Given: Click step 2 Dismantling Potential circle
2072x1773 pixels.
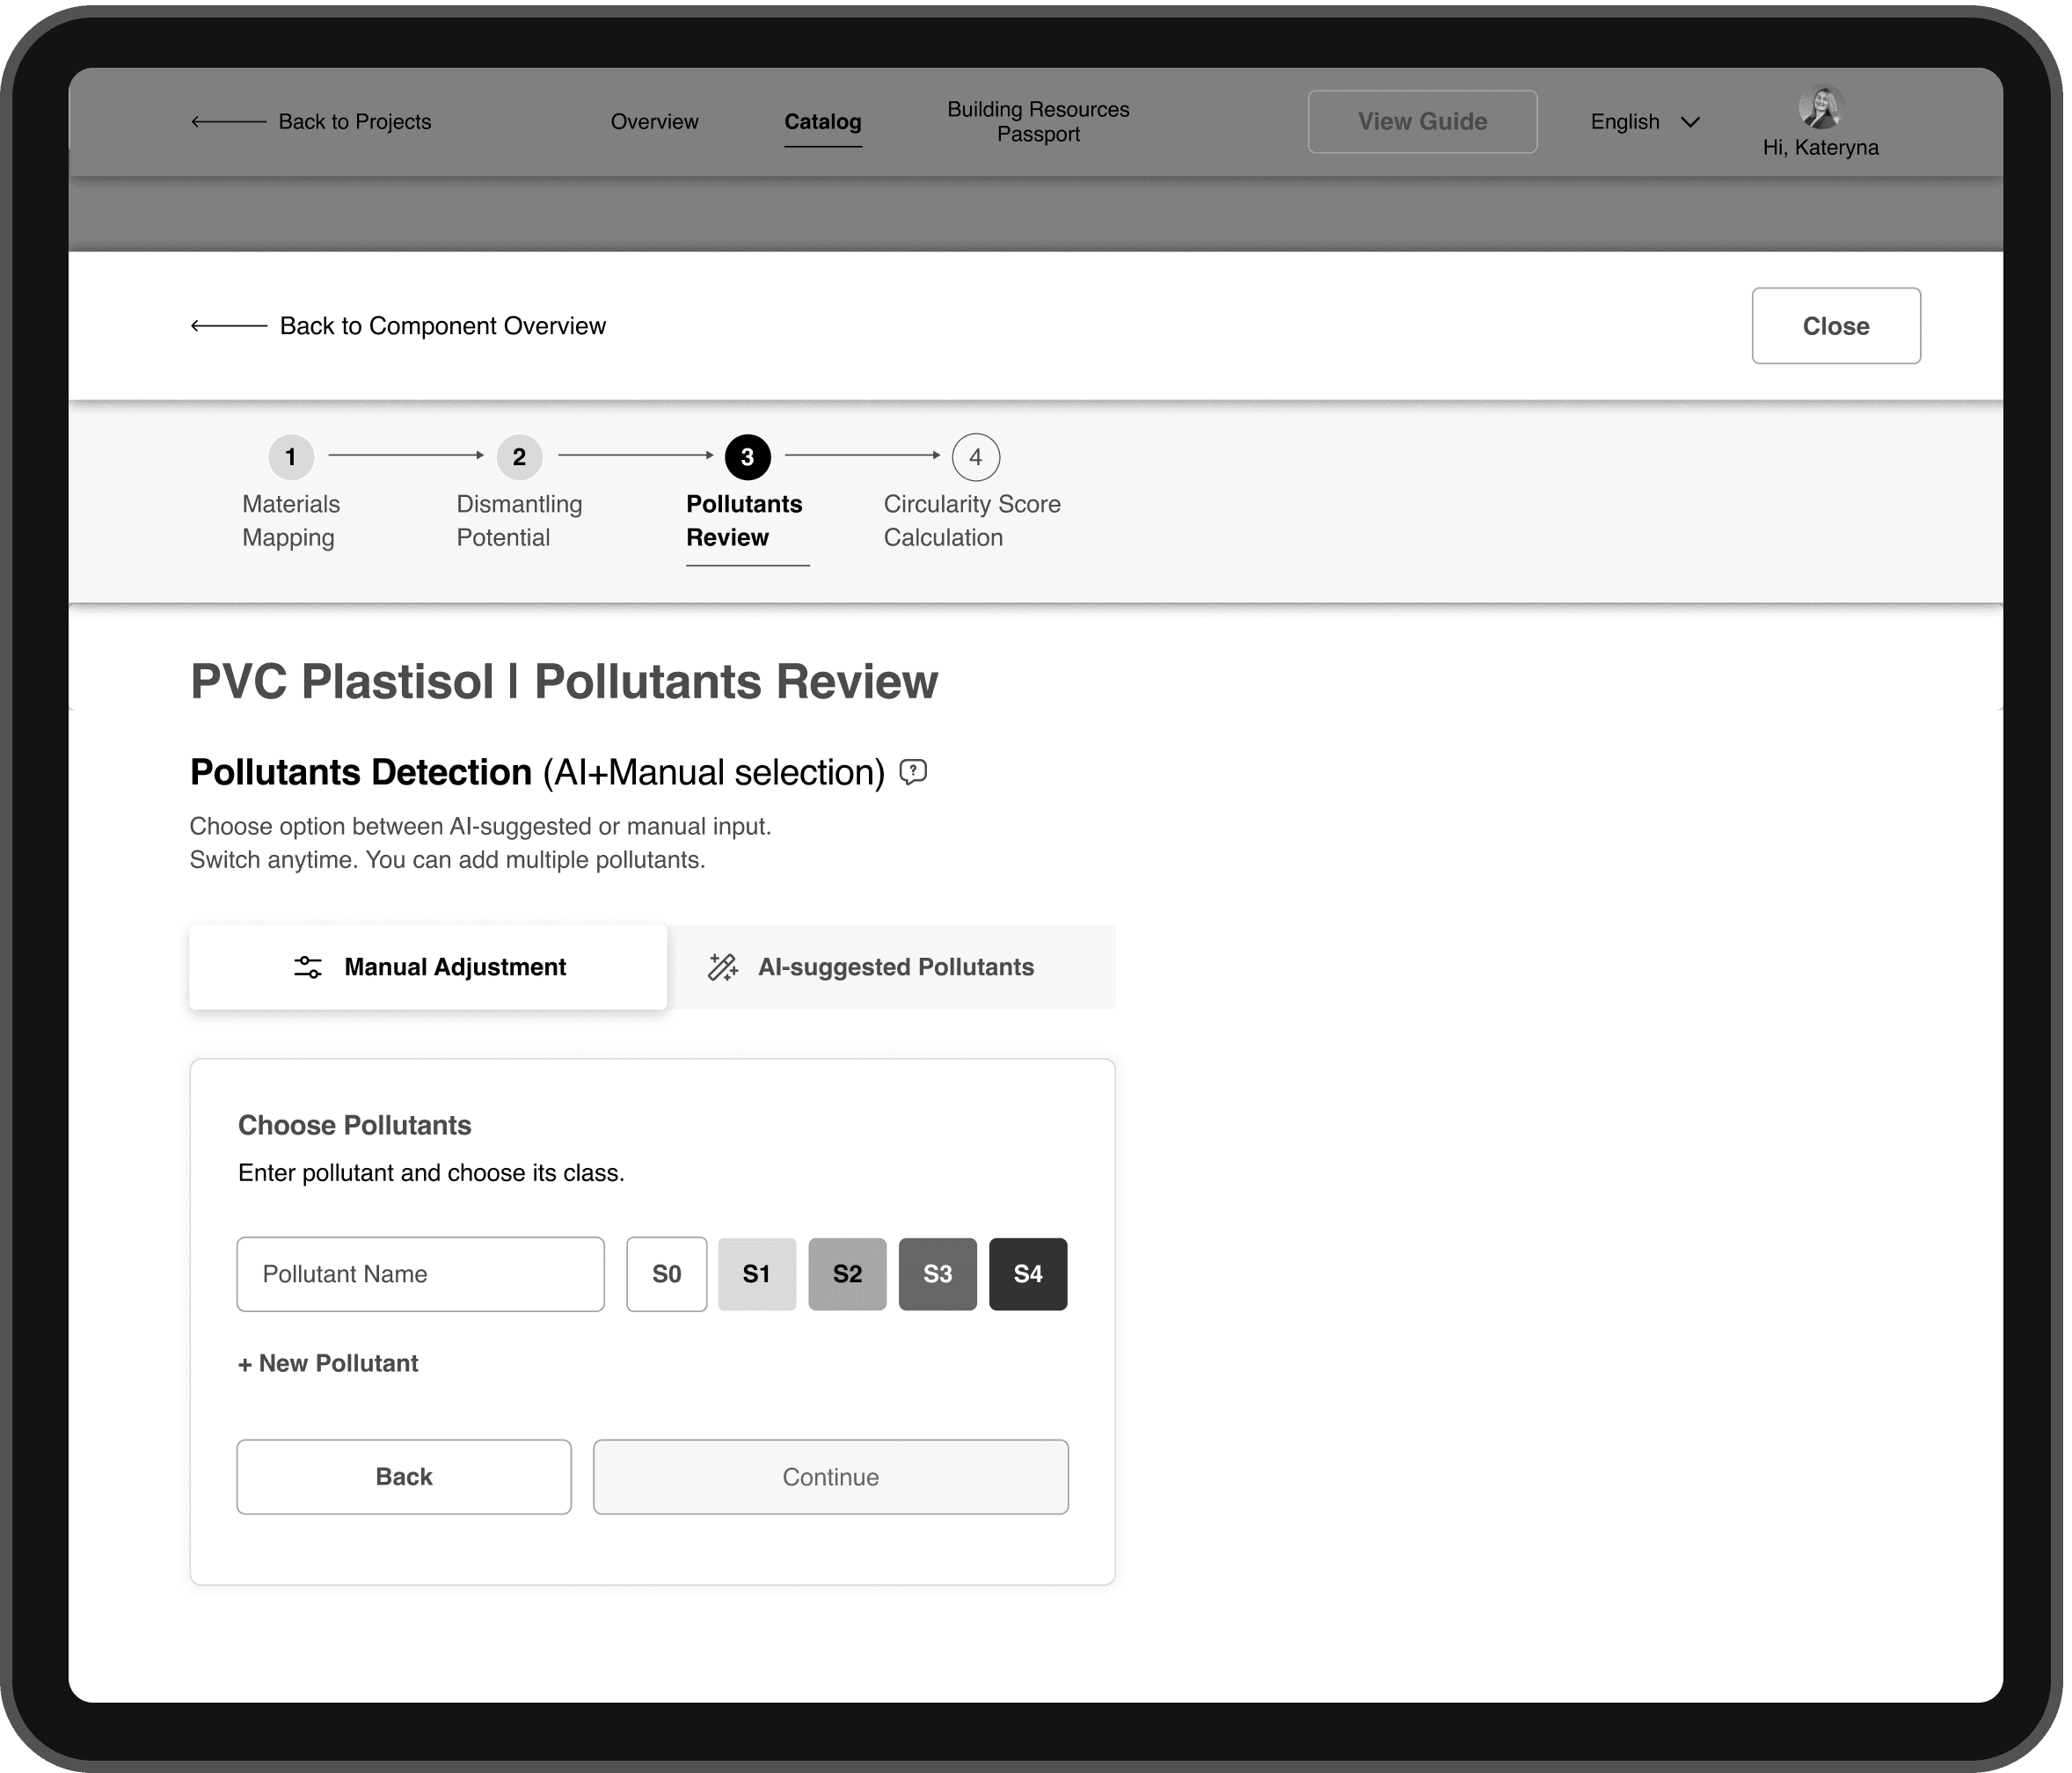Looking at the screenshot, I should (519, 457).
